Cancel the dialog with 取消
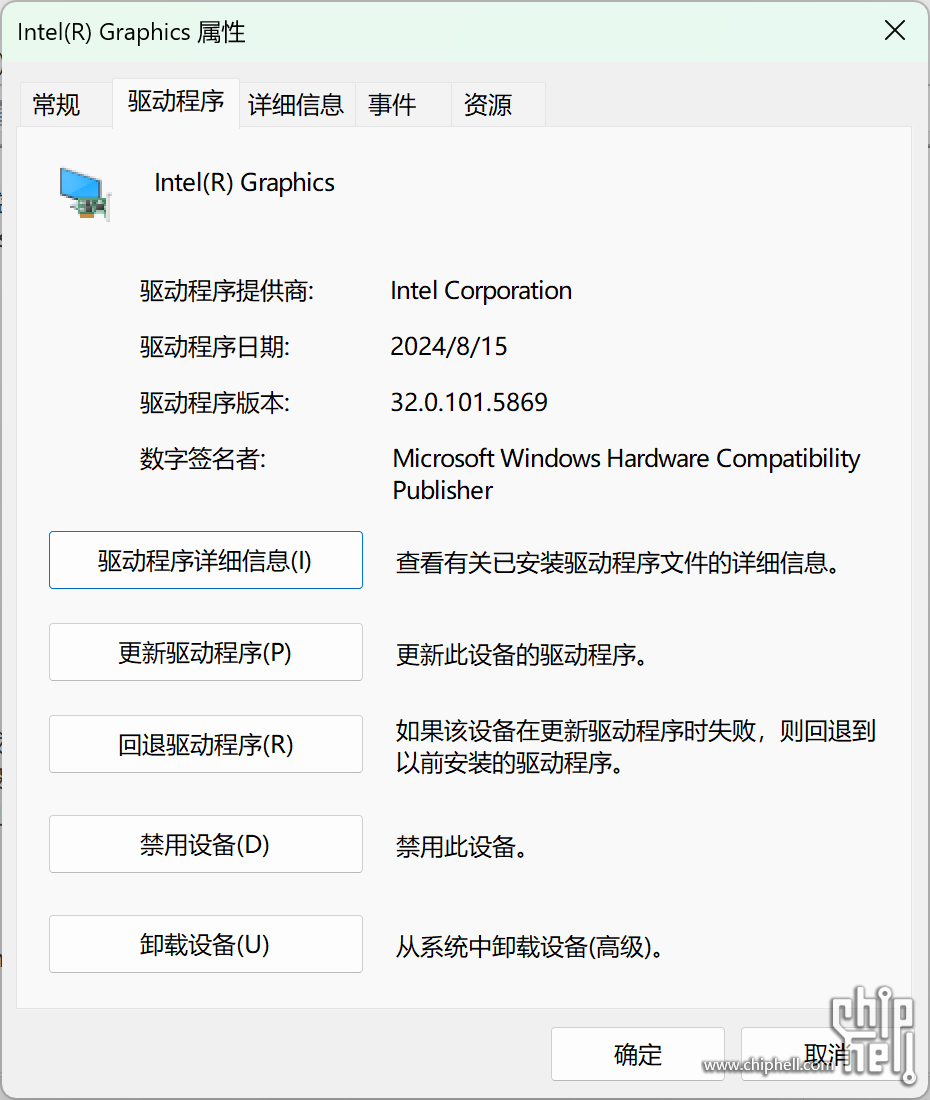This screenshot has height=1100, width=930. tap(828, 1054)
